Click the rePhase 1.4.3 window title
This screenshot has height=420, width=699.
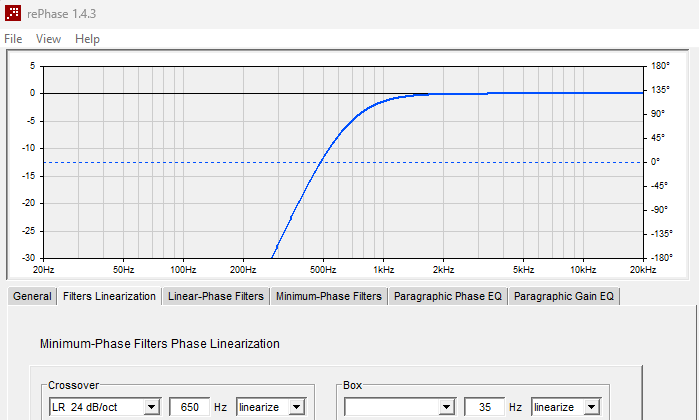62,14
